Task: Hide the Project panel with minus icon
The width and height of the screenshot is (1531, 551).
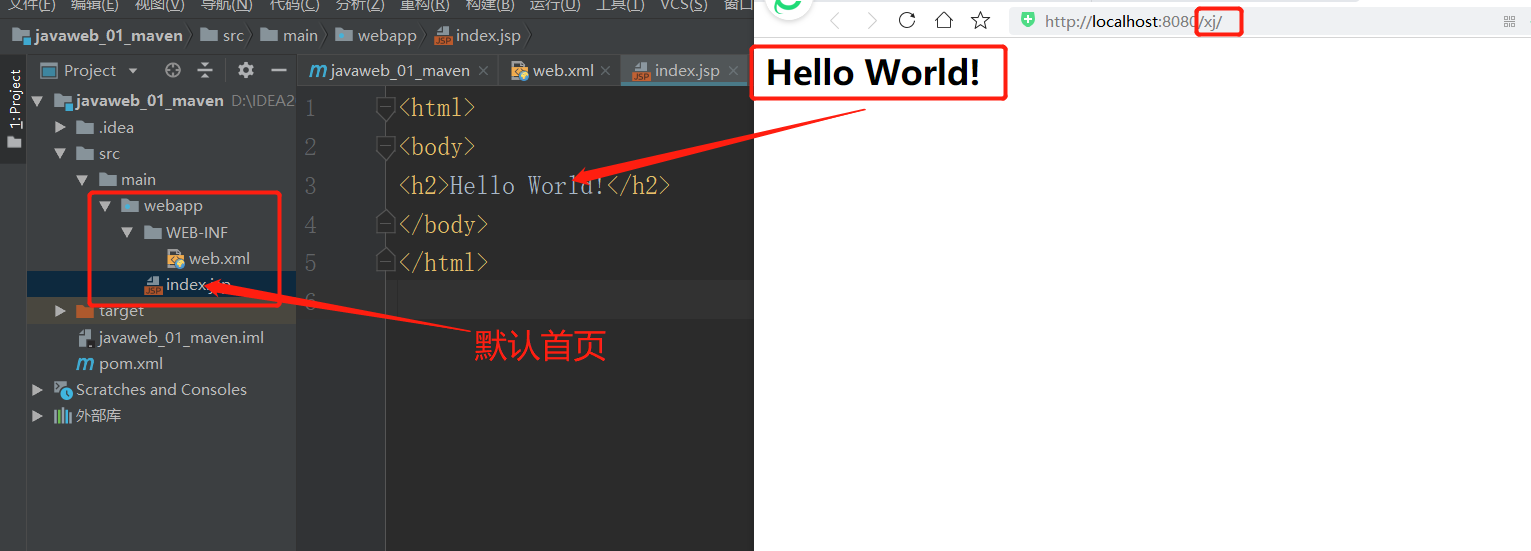Action: (x=276, y=70)
